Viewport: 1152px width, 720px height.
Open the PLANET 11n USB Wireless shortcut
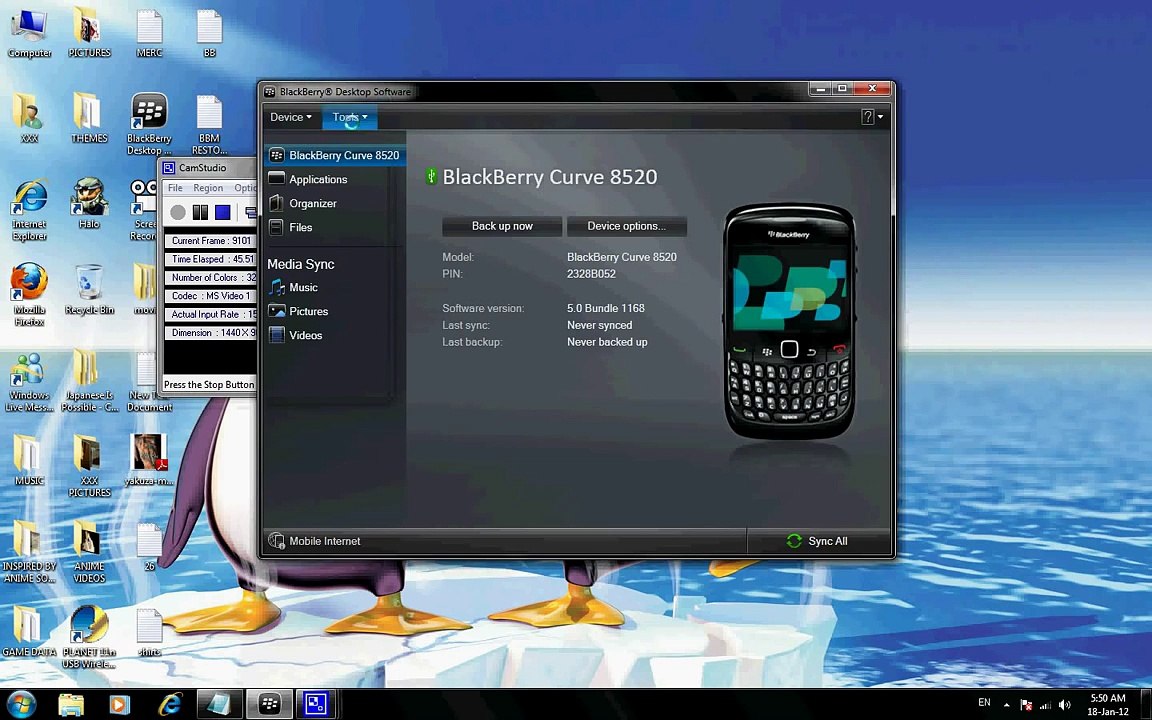coord(89,636)
